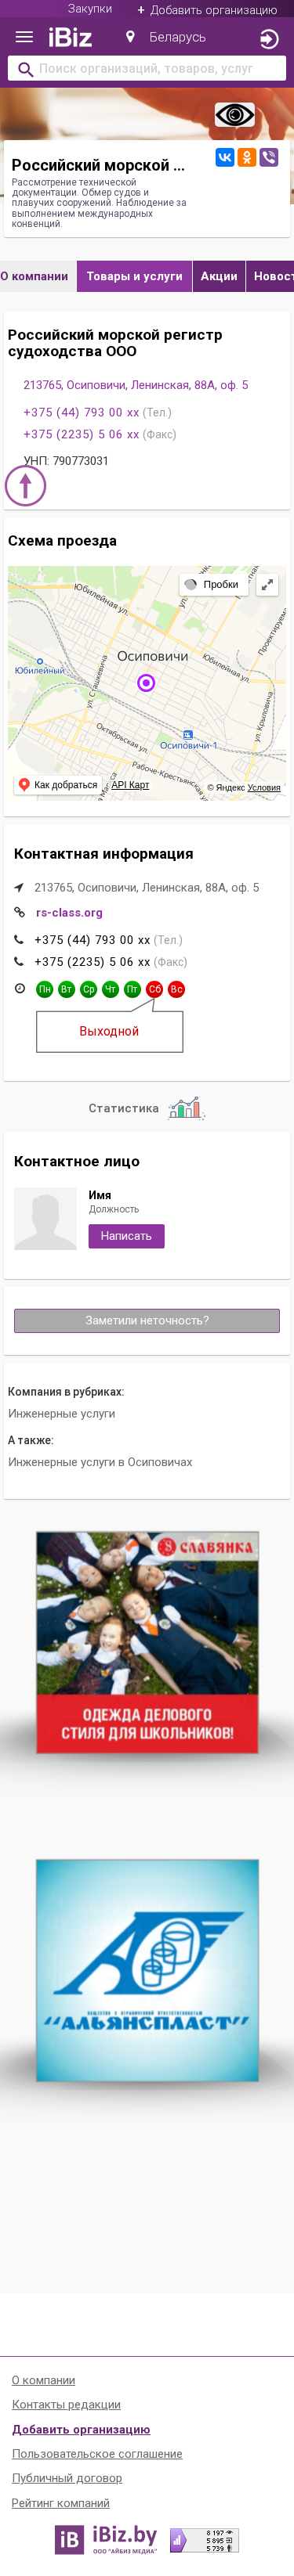Open the Беларусь location selector
The width and height of the screenshot is (294, 2576).
(167, 37)
